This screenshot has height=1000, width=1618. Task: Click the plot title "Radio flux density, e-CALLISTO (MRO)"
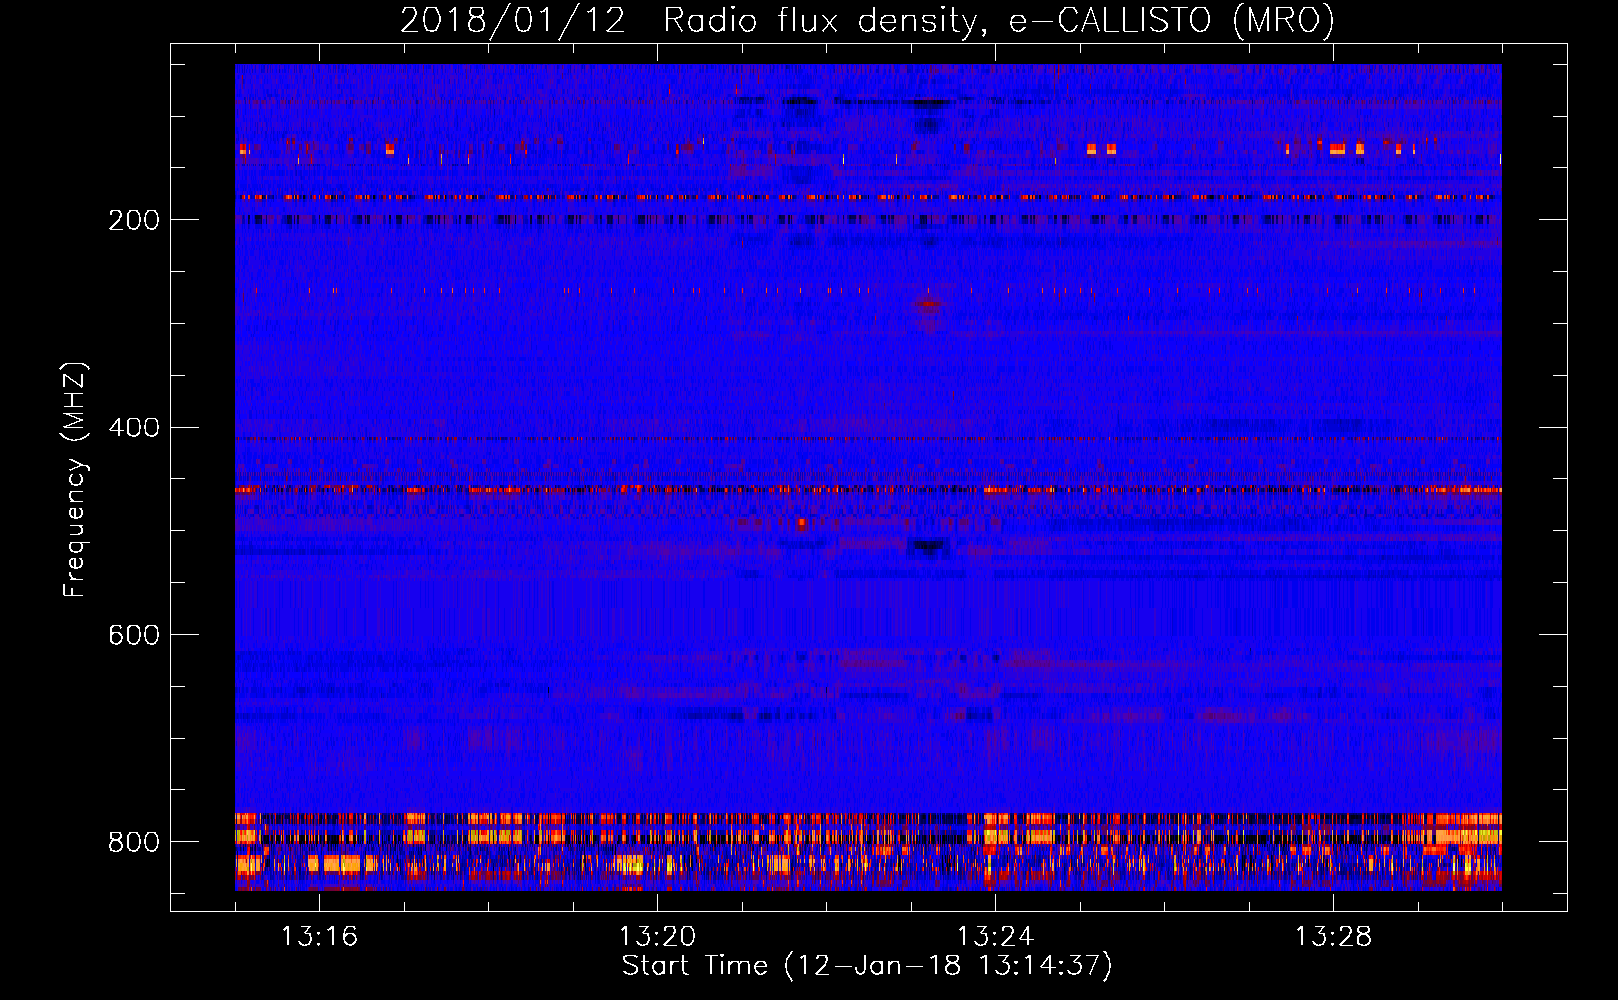[x=999, y=21]
